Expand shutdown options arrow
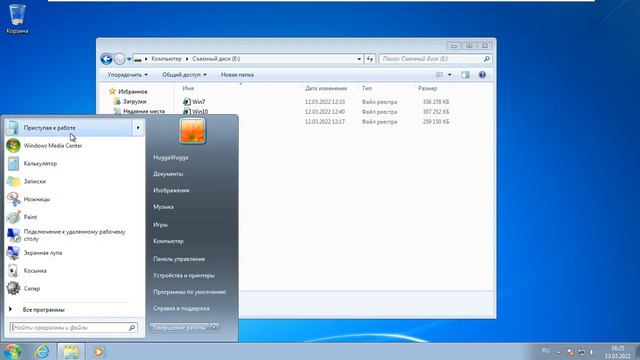 (x=215, y=327)
